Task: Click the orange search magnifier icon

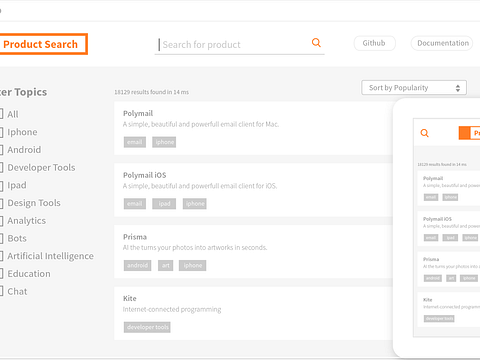Action: pos(316,43)
